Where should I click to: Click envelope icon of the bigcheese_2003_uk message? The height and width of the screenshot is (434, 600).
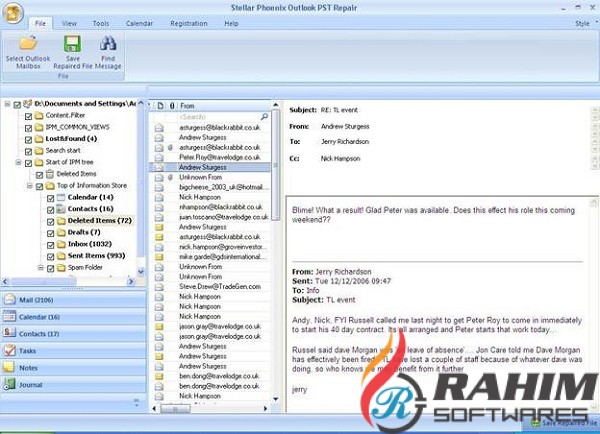(x=159, y=187)
